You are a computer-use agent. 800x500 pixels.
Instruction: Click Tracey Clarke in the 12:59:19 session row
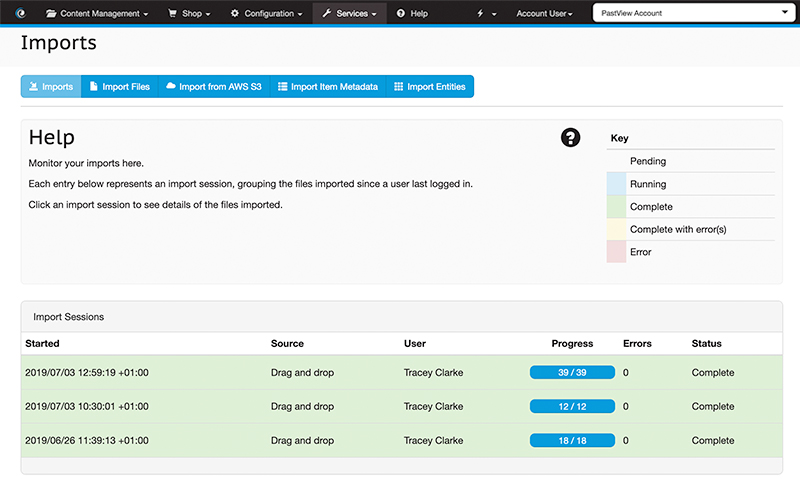tap(433, 372)
